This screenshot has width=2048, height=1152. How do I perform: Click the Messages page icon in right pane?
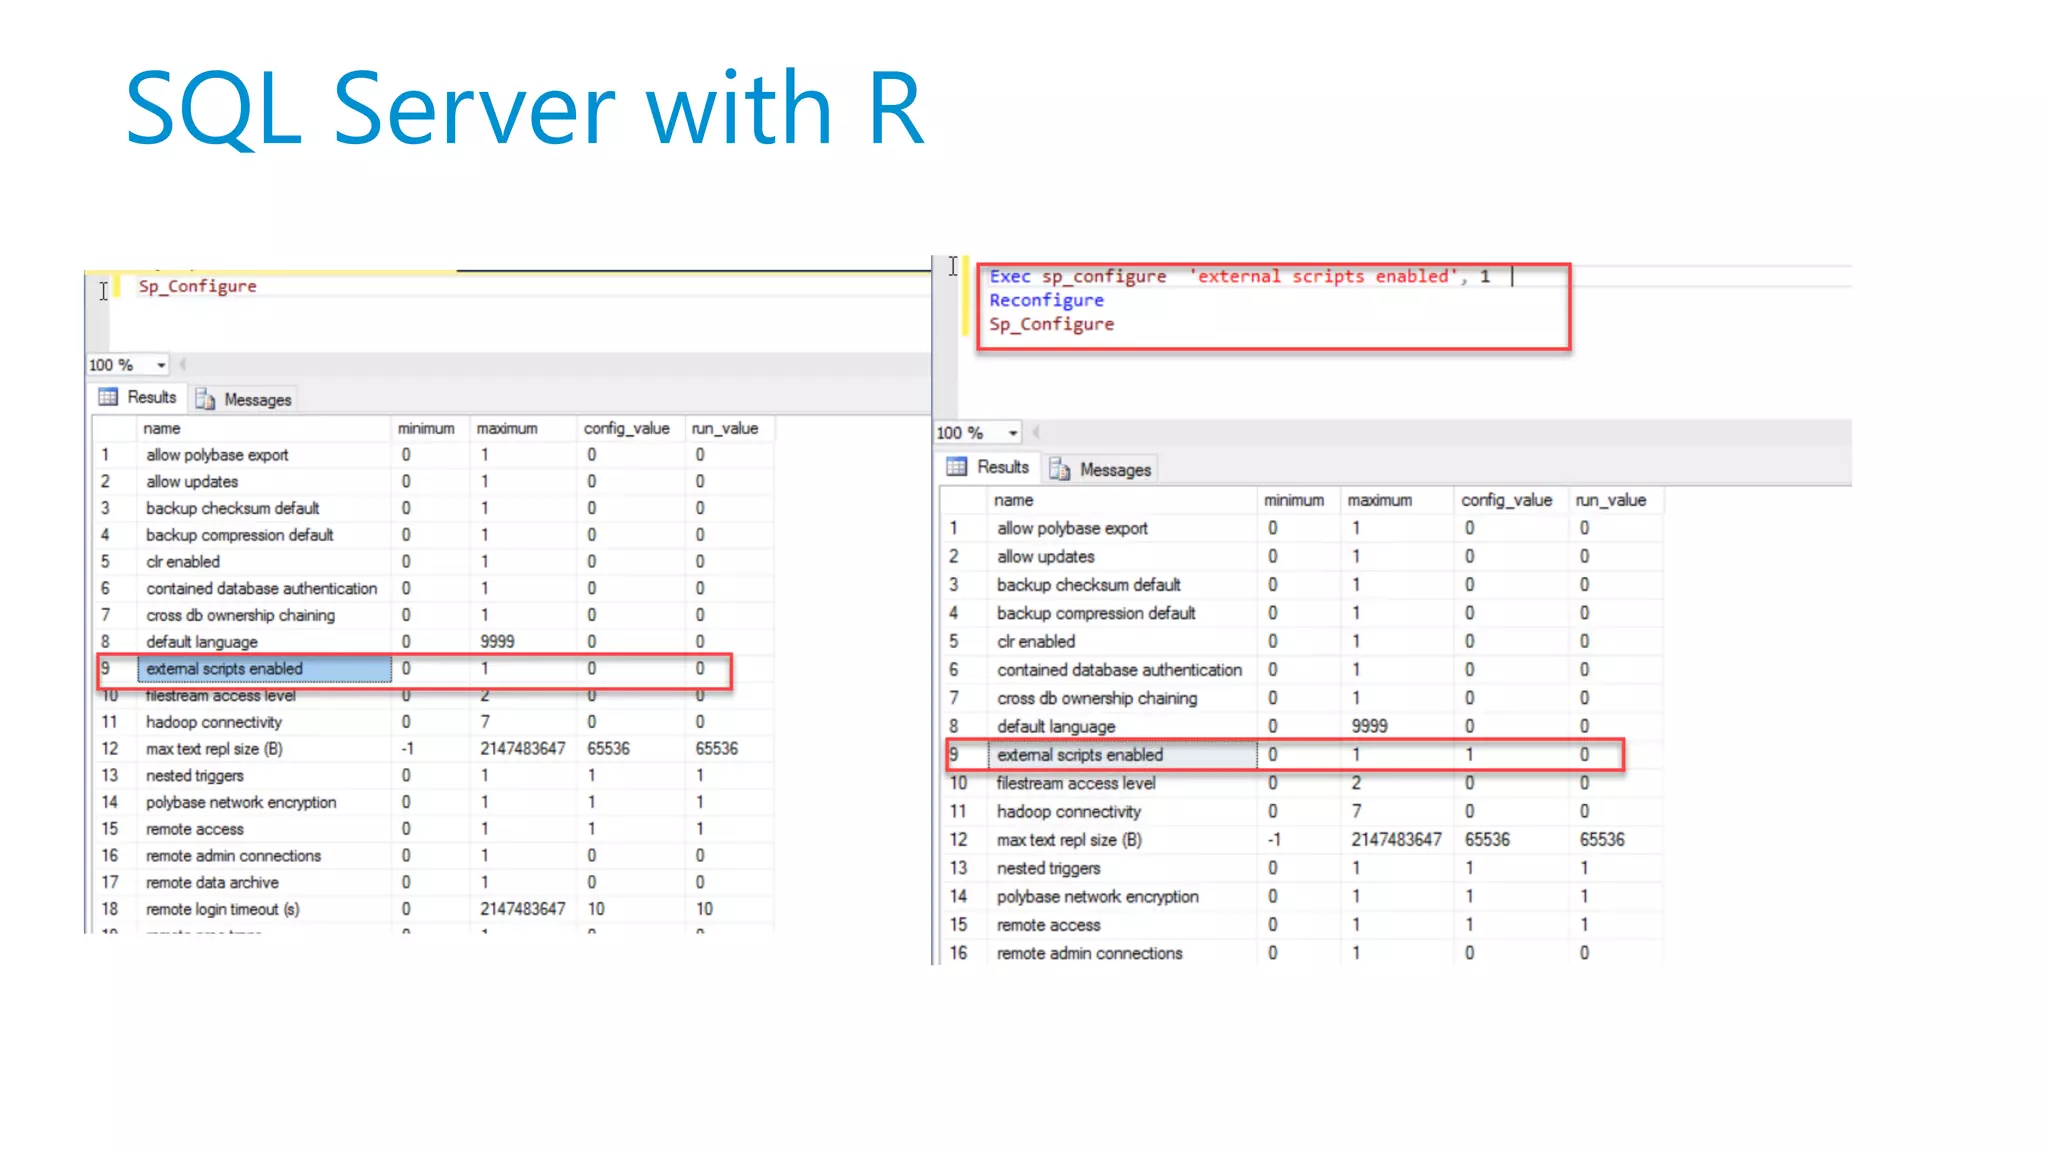1060,469
